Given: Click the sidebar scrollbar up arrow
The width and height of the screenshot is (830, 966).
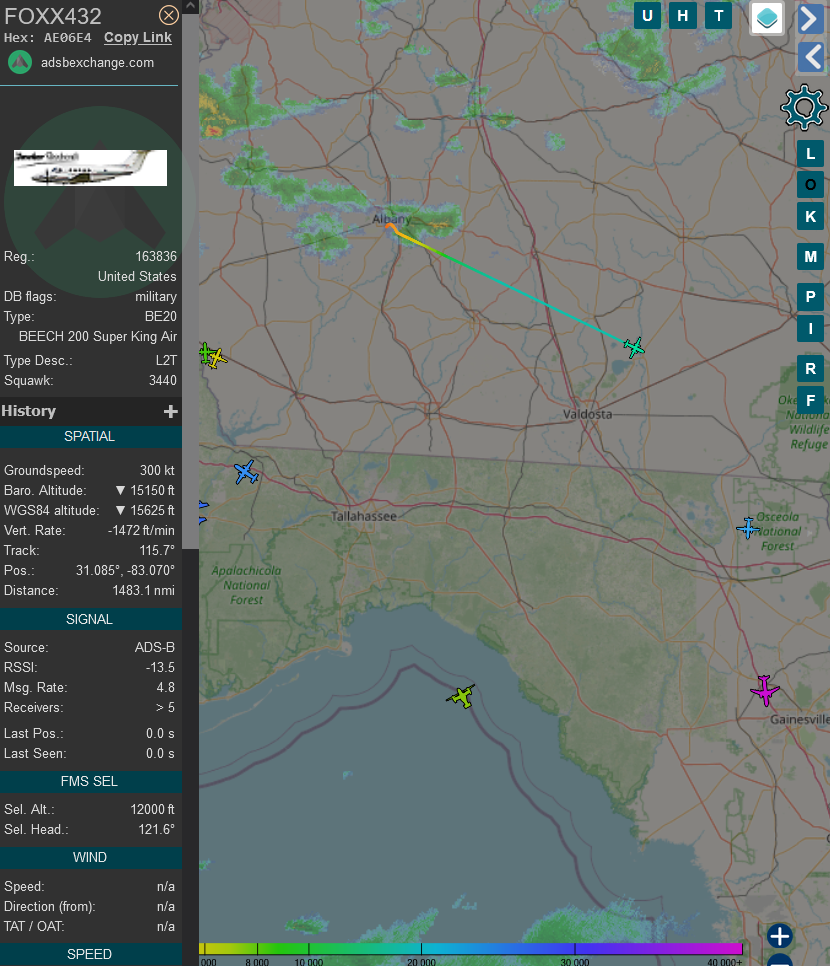Looking at the screenshot, I should [190, 6].
